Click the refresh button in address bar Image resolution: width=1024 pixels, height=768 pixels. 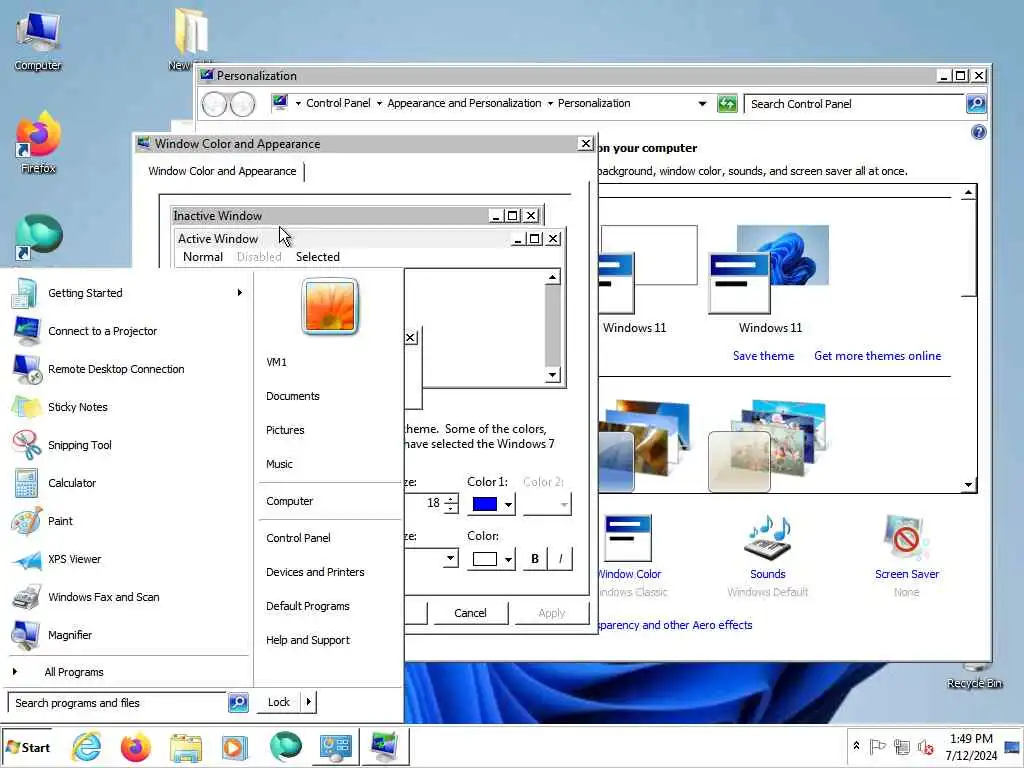[x=727, y=104]
